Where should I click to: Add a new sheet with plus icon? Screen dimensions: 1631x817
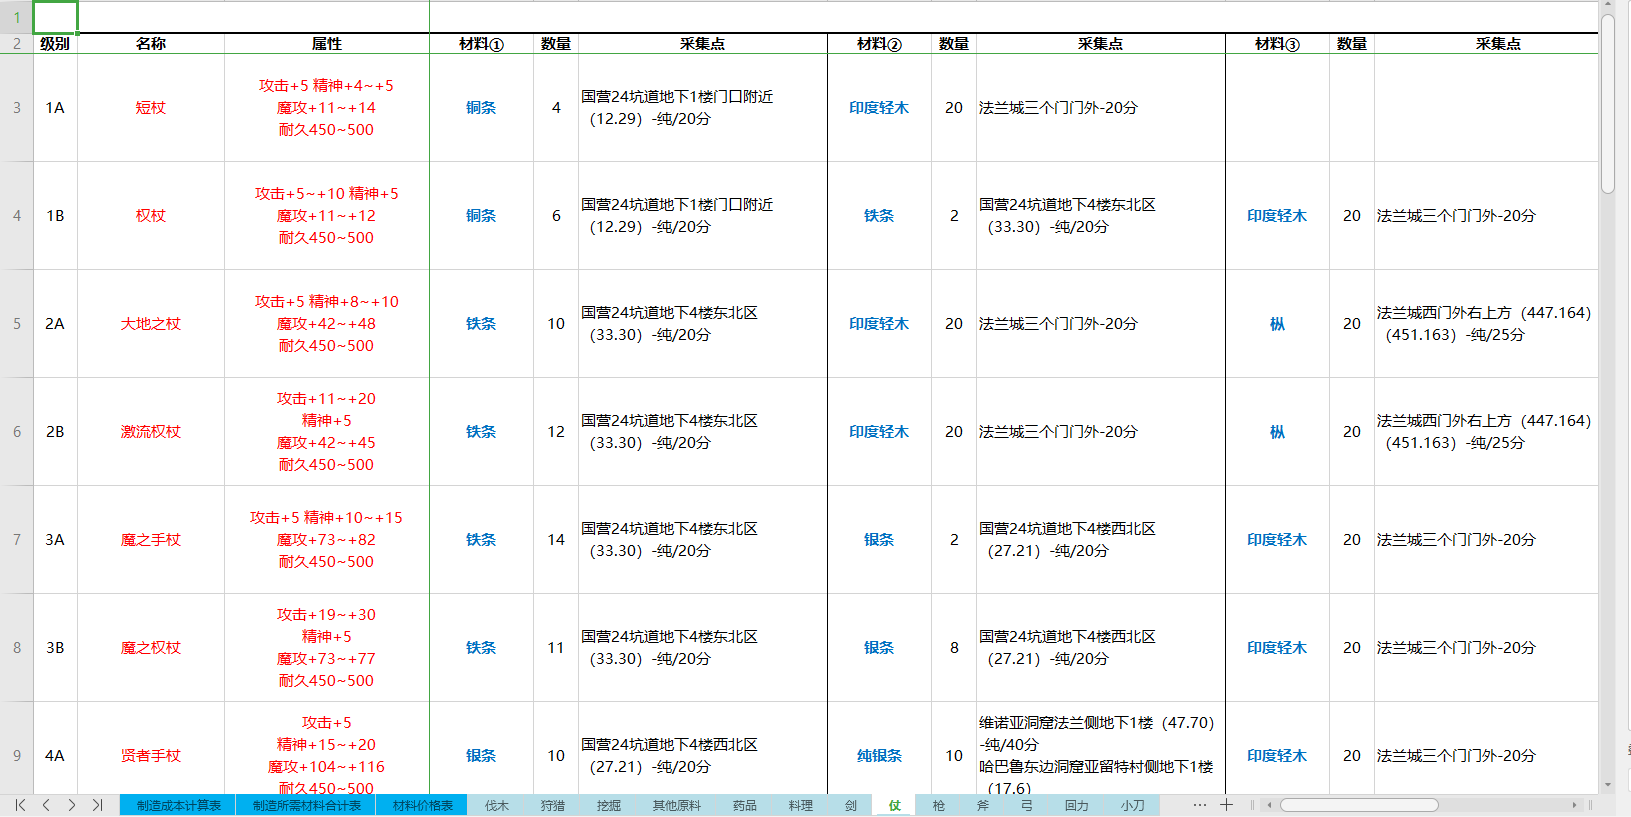click(x=1227, y=805)
